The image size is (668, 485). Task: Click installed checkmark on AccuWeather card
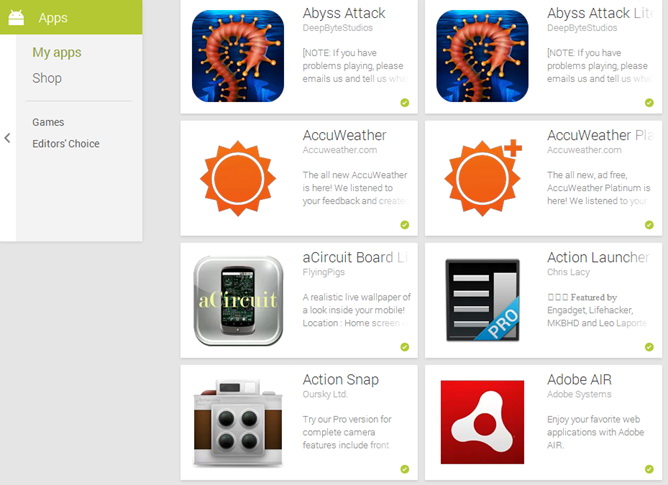(x=405, y=225)
